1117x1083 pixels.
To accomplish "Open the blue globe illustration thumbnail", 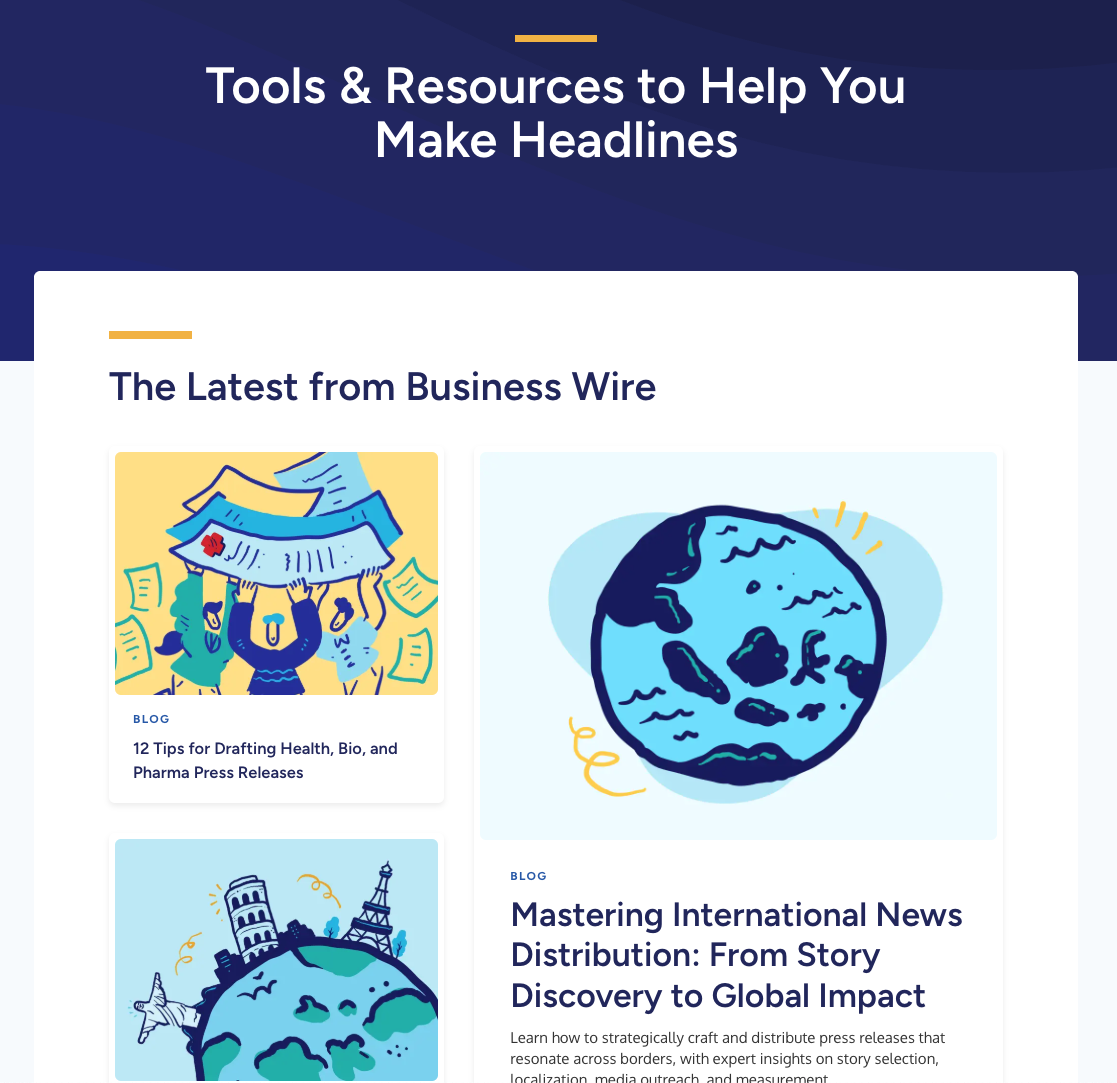I will [738, 646].
